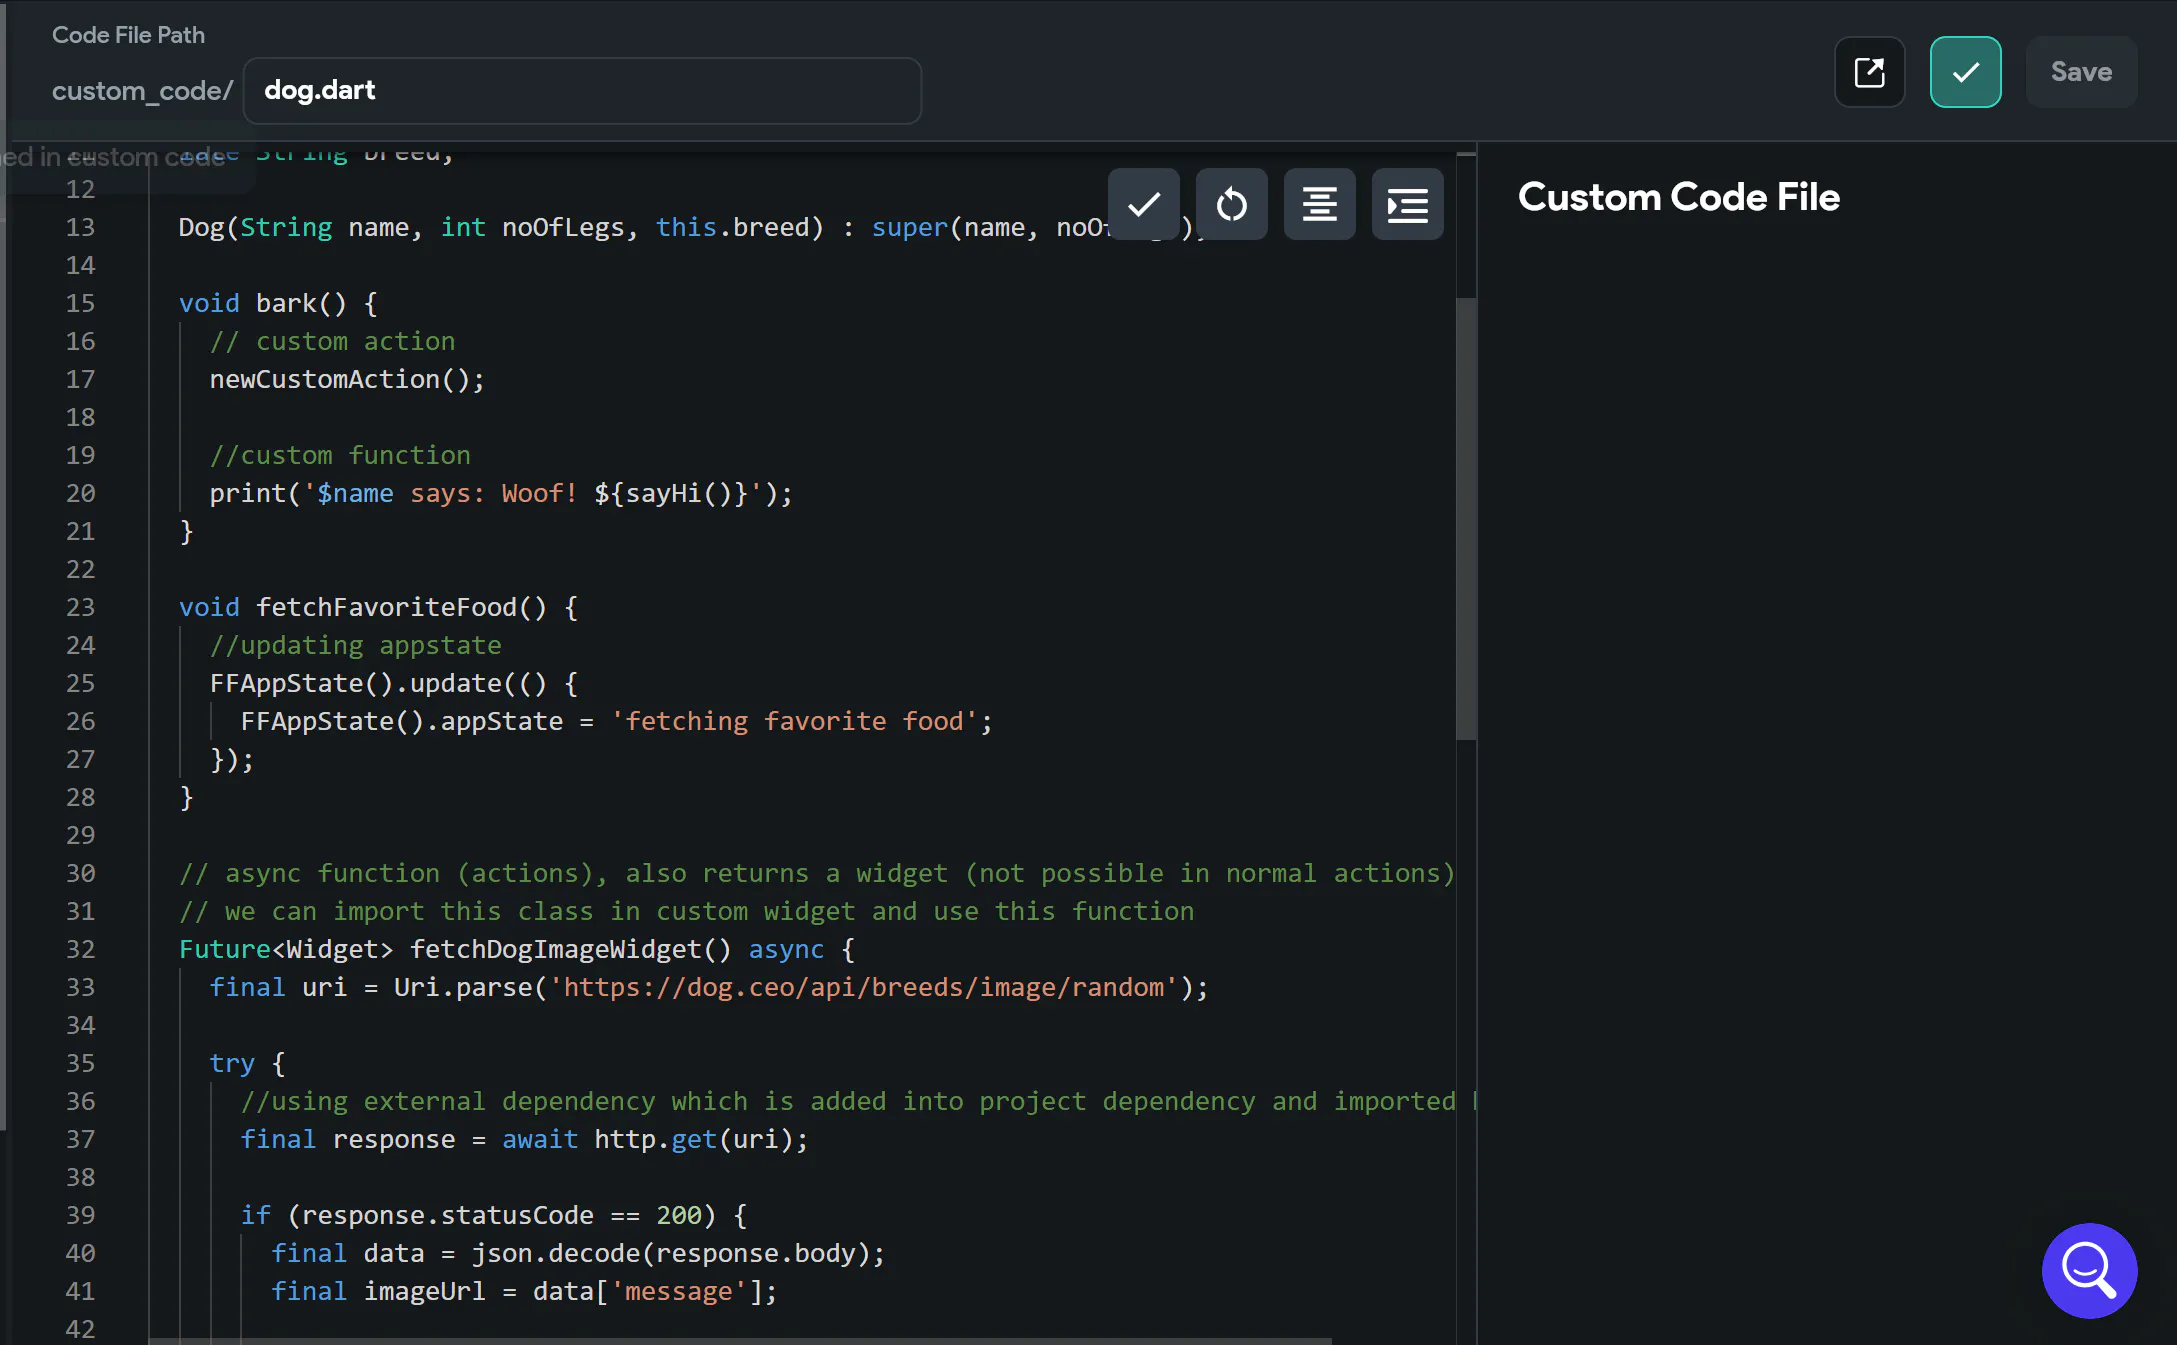
Task: Click the vertical code scrollbar
Action: 1466,520
